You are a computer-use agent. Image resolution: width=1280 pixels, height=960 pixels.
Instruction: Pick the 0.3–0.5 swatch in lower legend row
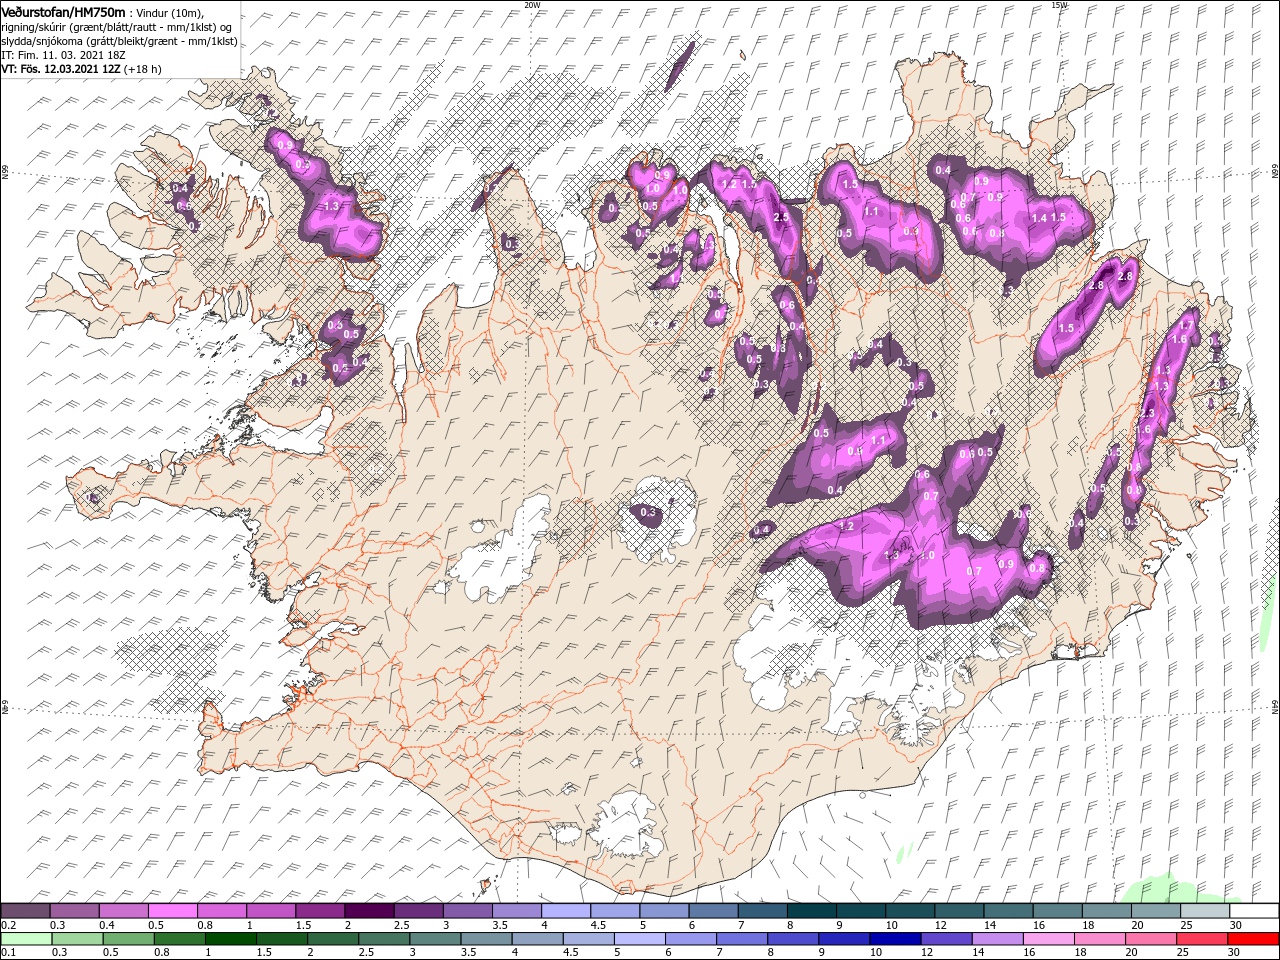click(77, 939)
